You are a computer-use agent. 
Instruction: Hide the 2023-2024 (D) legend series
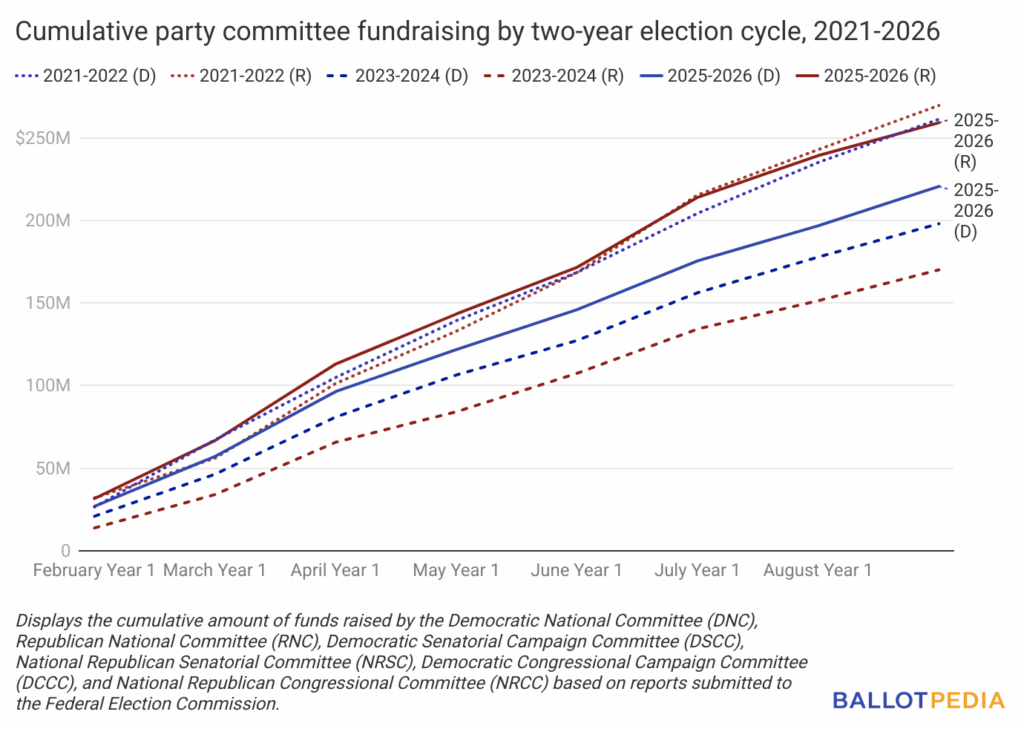(410, 76)
